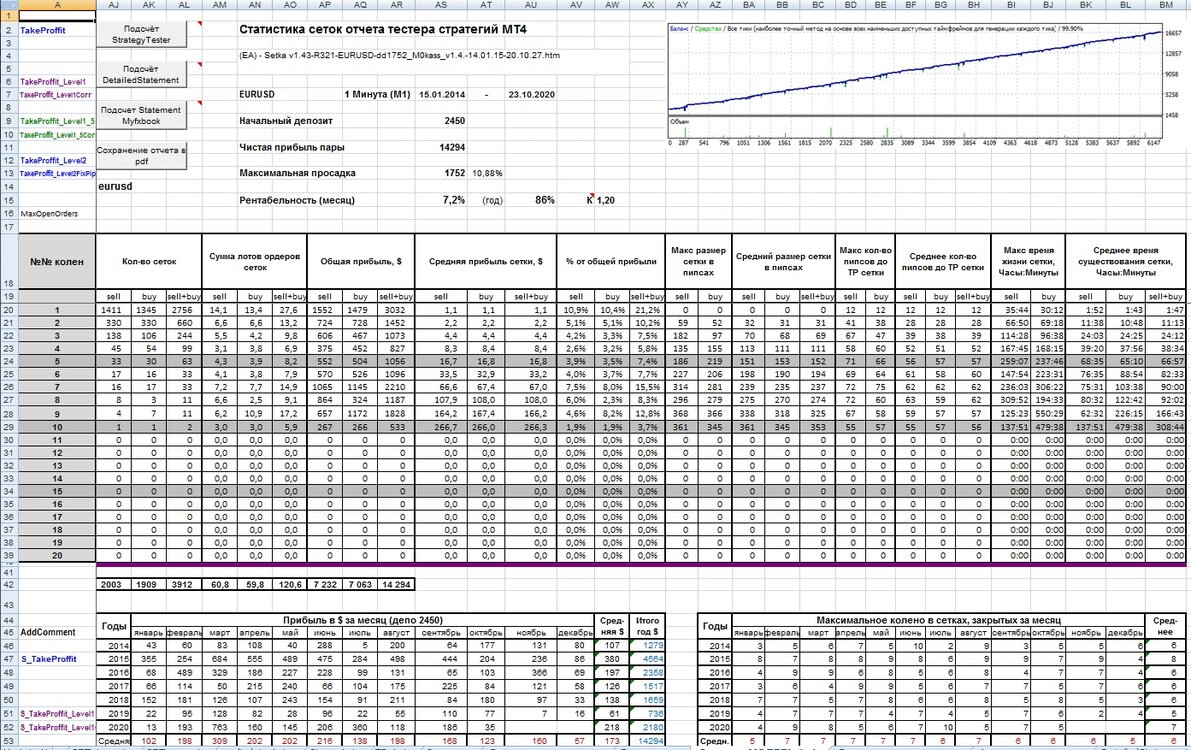Image resolution: width=1191 pixels, height=750 pixels.
Task: Select start date 15.01.2014
Action: 442,94
